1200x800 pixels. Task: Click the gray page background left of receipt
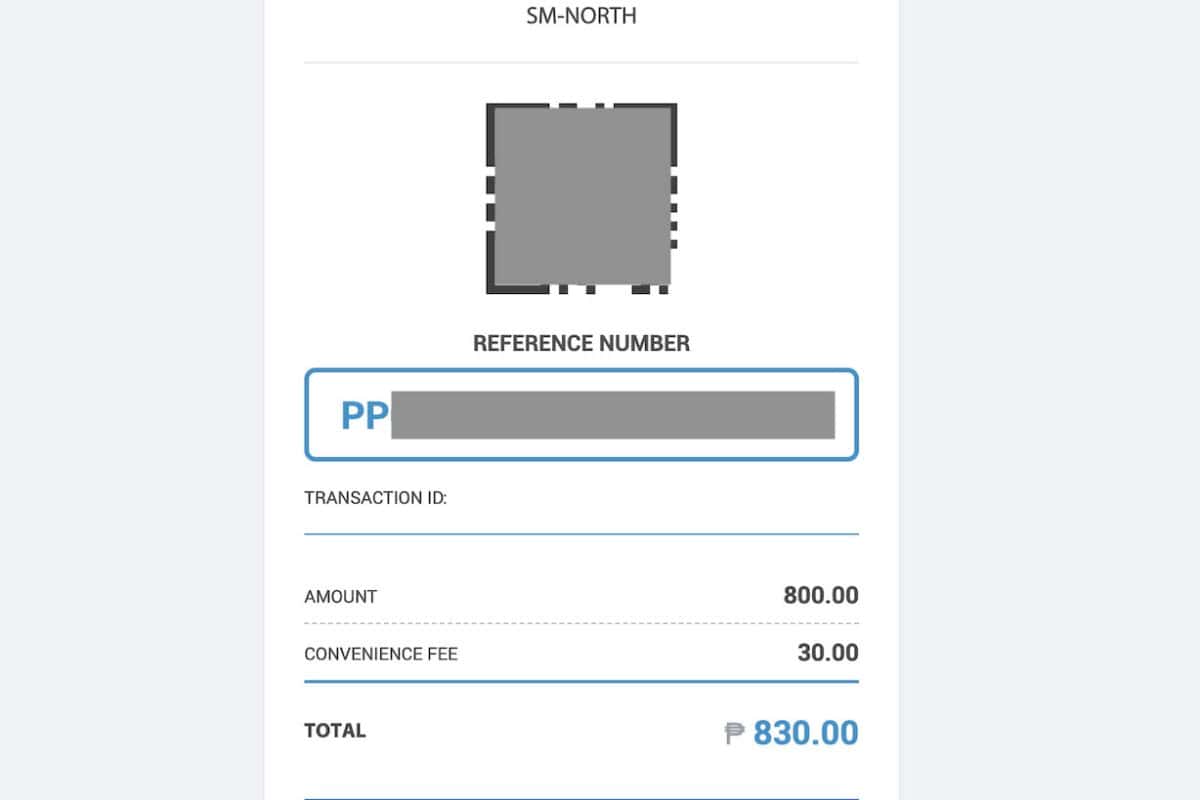point(130,400)
